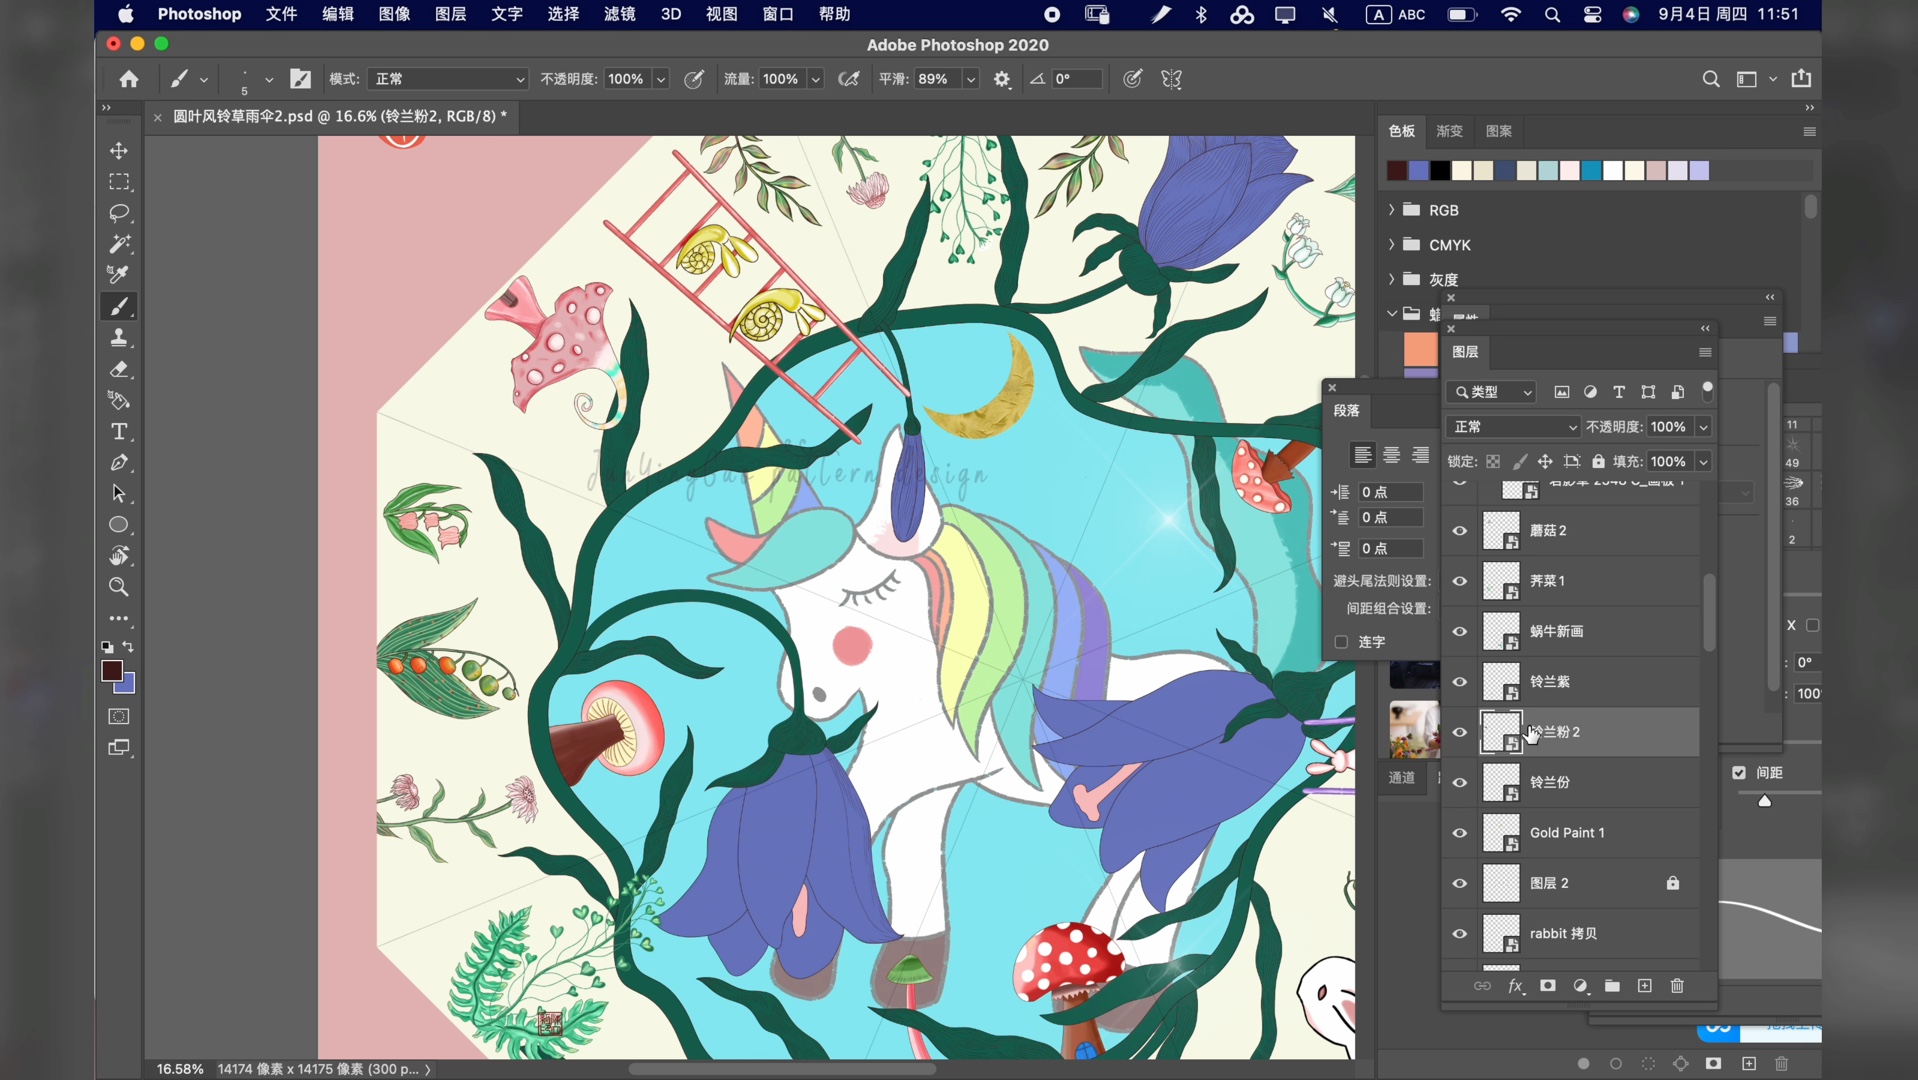The height and width of the screenshot is (1080, 1918).
Task: Open the smoothing options gear
Action: (x=1002, y=79)
